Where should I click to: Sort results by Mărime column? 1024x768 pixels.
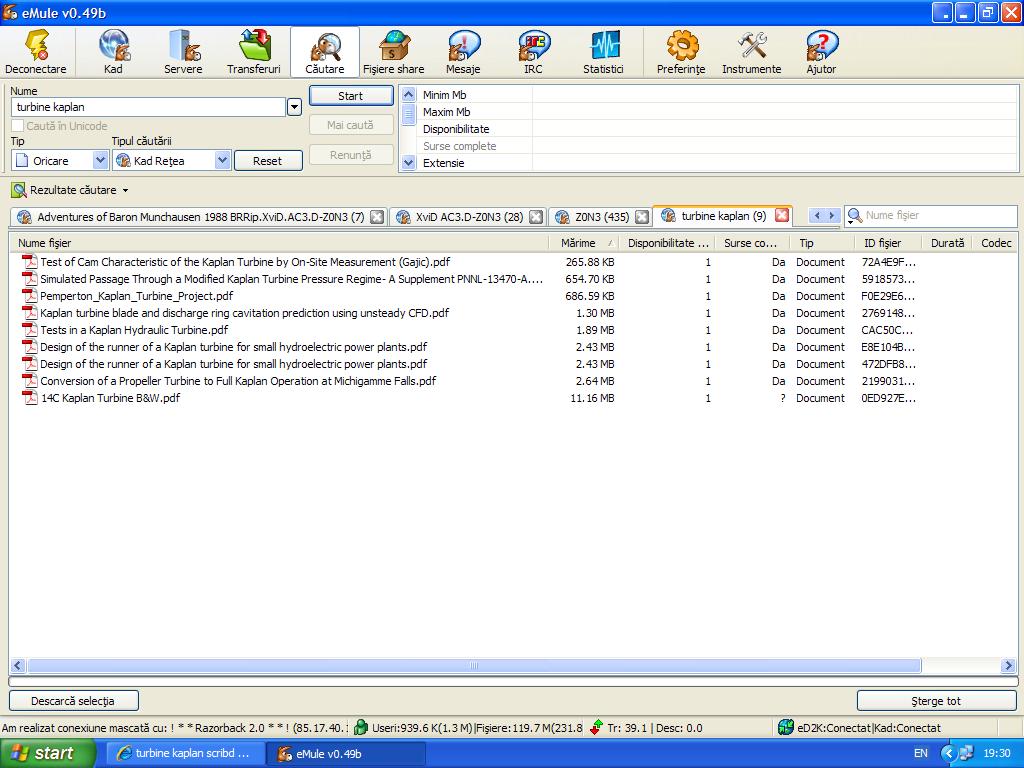[x=584, y=243]
